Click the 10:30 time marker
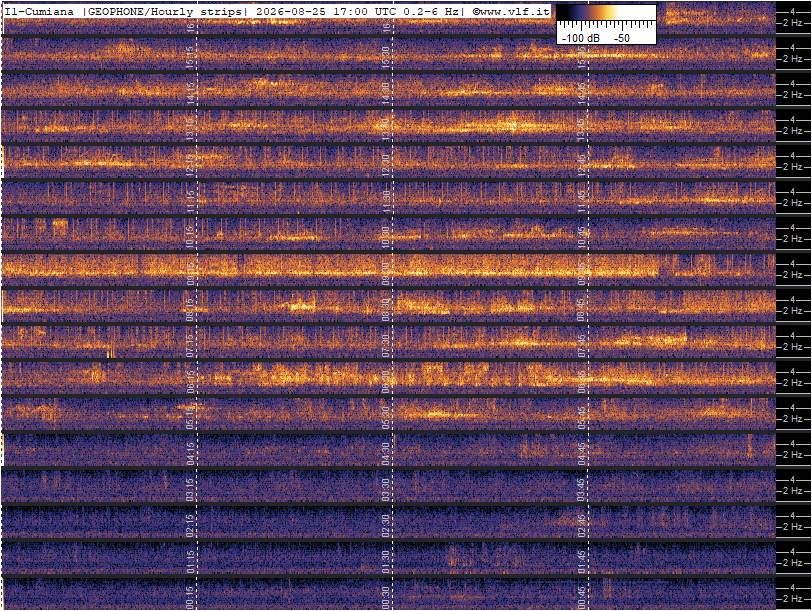 [386, 237]
